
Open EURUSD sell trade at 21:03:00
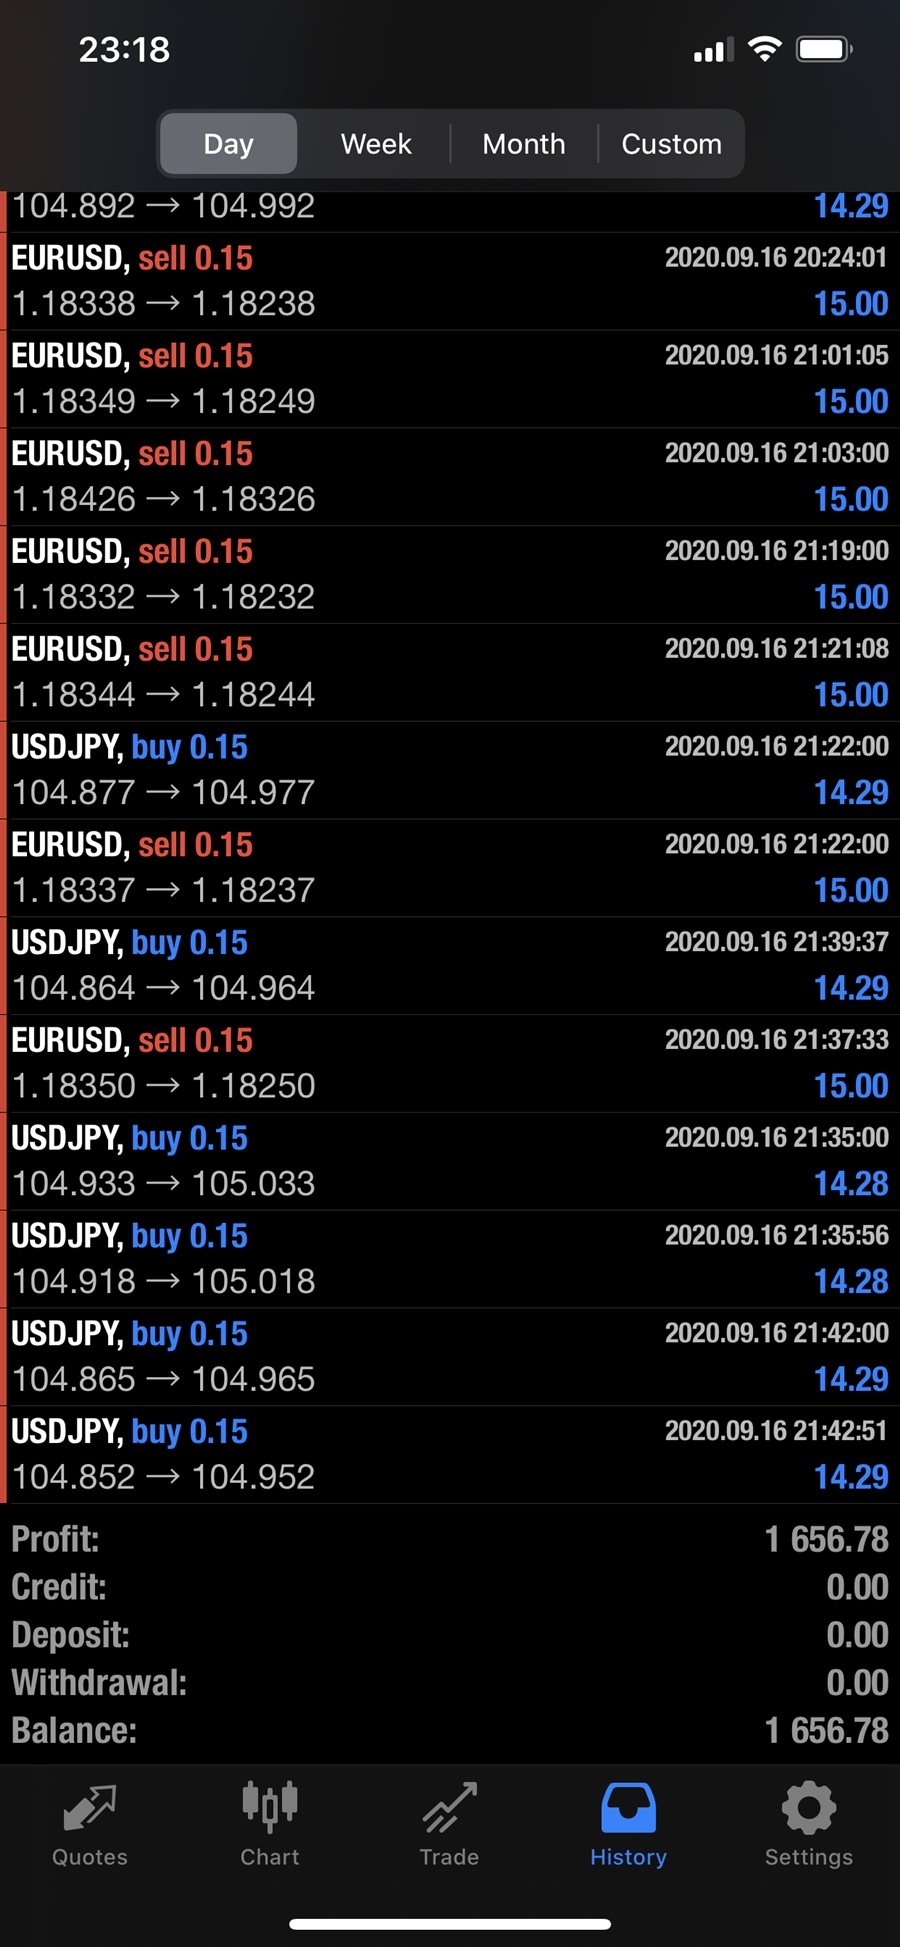(450, 477)
